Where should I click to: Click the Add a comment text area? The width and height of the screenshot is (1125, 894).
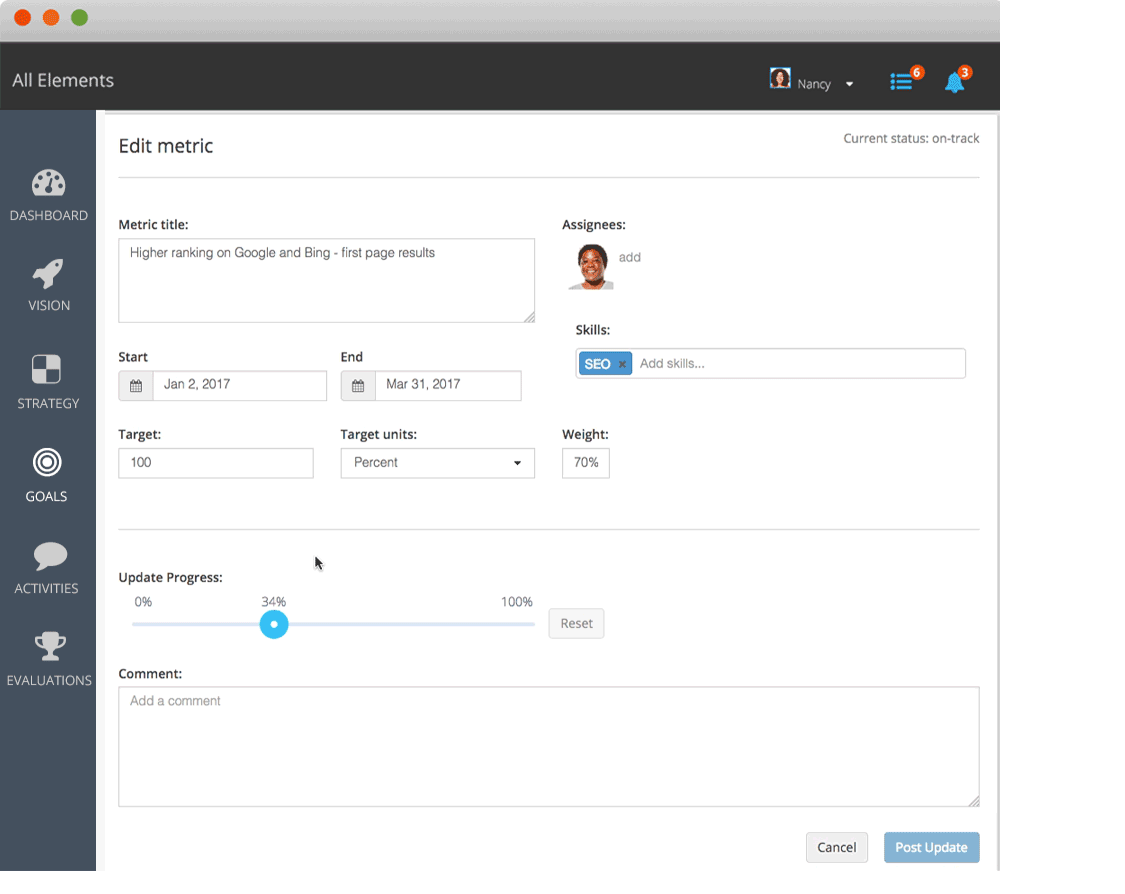point(549,747)
